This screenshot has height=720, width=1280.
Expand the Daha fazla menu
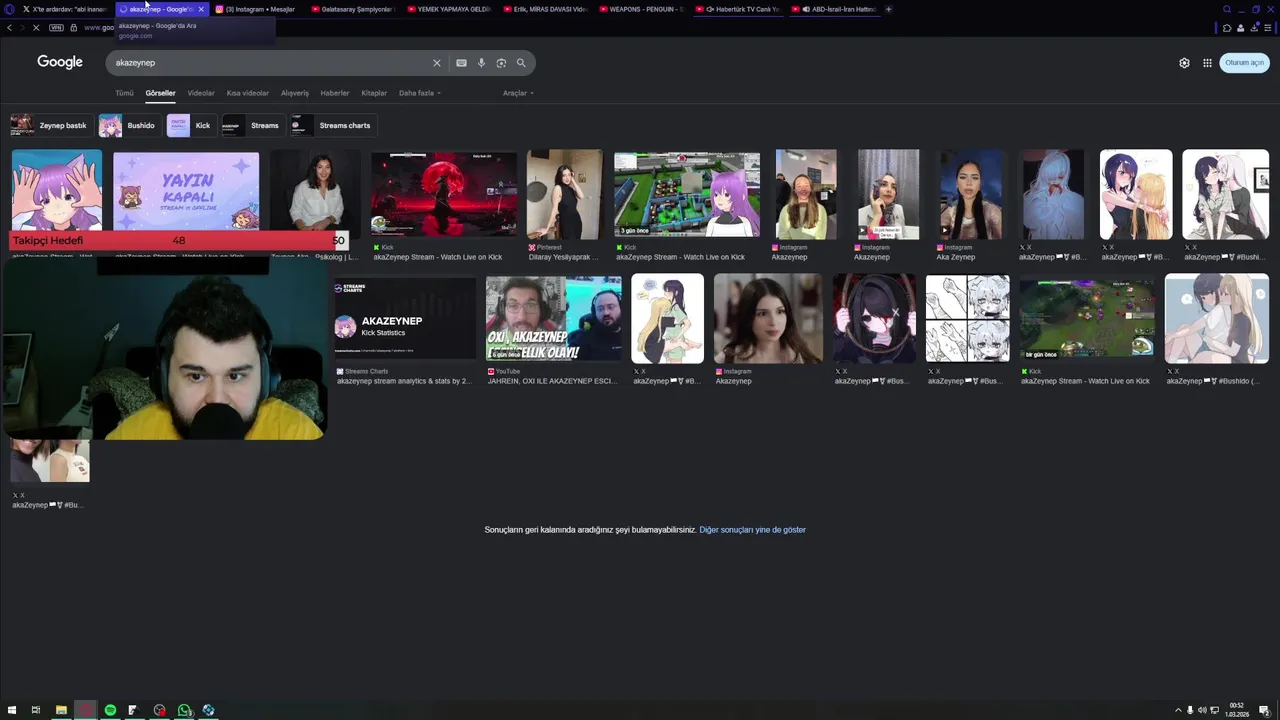(x=420, y=93)
